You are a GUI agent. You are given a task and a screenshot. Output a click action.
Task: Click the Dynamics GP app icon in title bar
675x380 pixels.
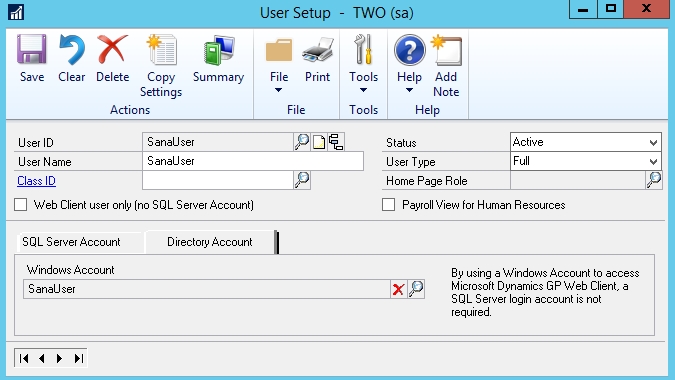point(16,12)
